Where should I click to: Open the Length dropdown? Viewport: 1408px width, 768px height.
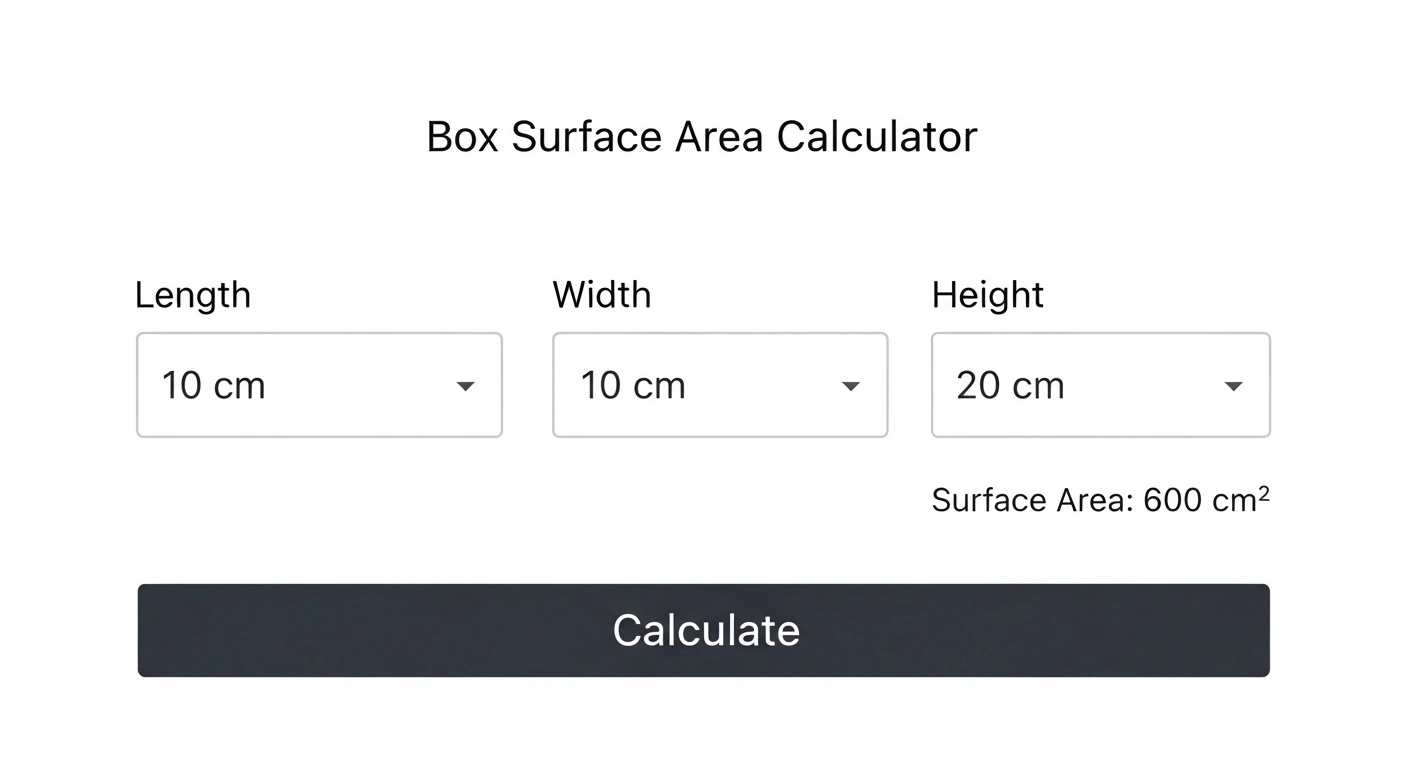coord(319,385)
